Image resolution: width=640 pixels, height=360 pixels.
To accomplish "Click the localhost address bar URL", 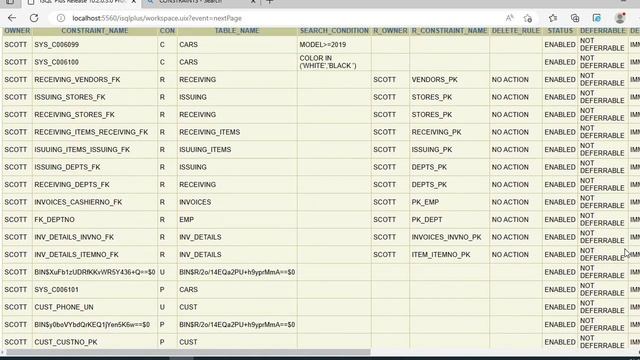I will (157, 18).
